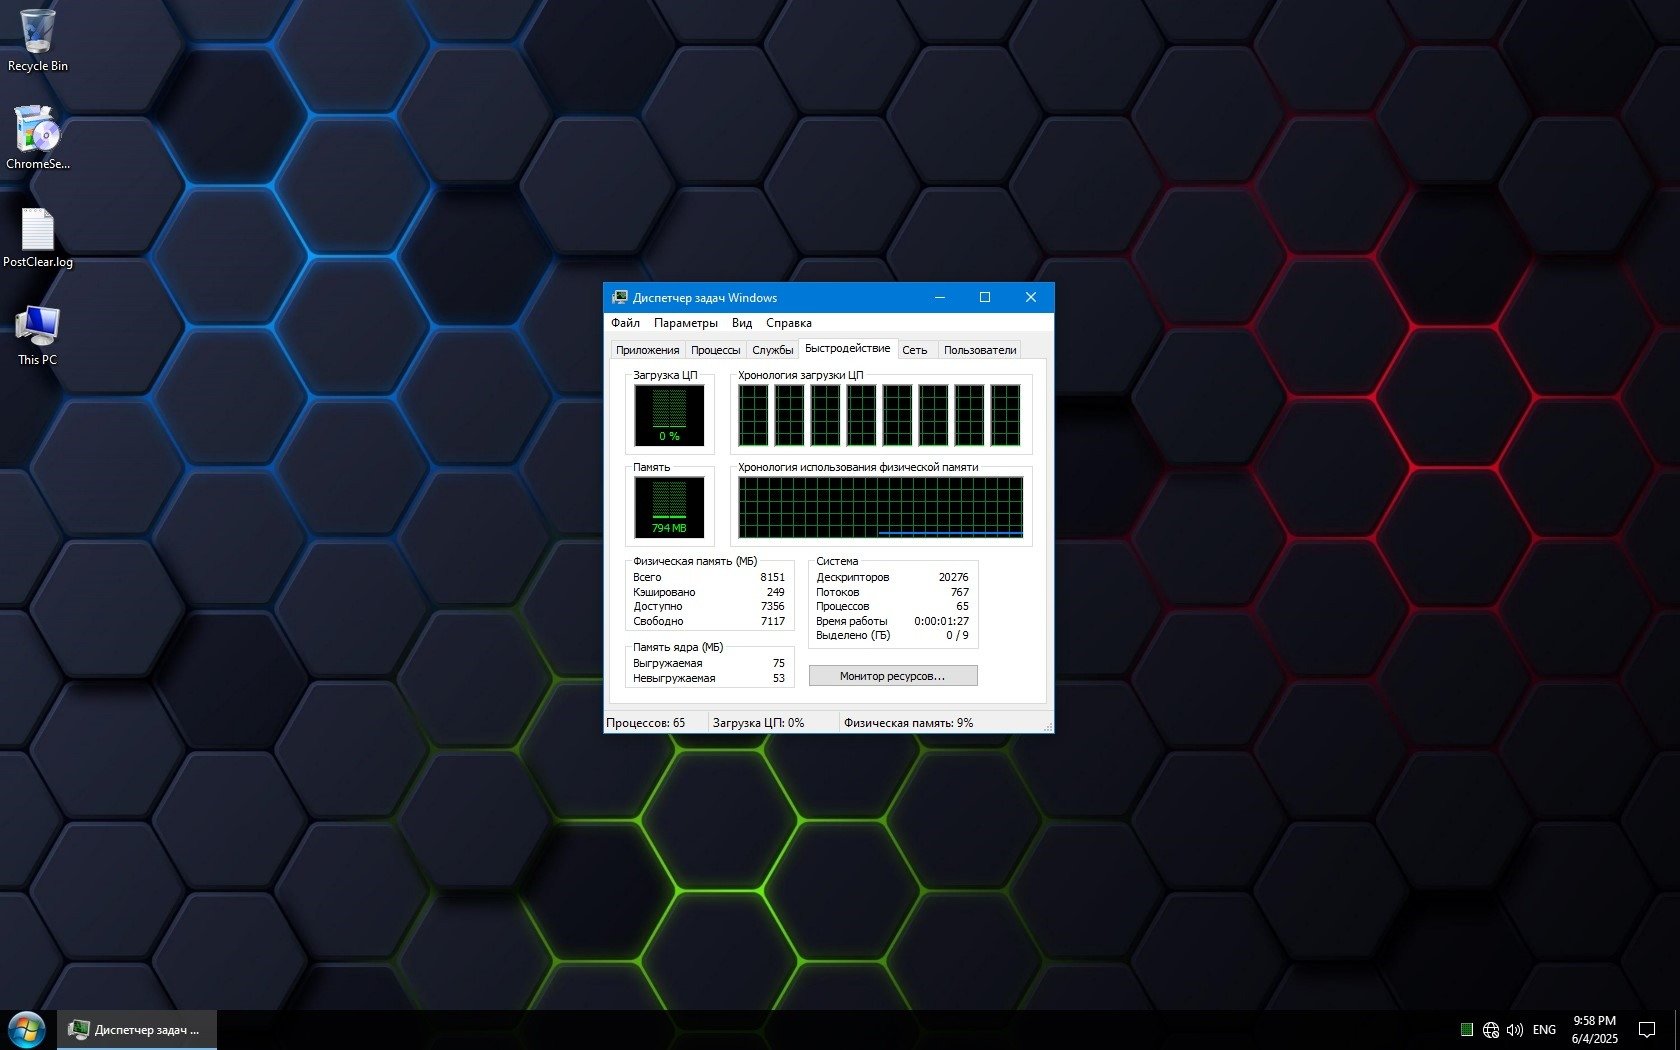Click status bar entry Процессов: 65
The image size is (1680, 1050).
tap(646, 723)
